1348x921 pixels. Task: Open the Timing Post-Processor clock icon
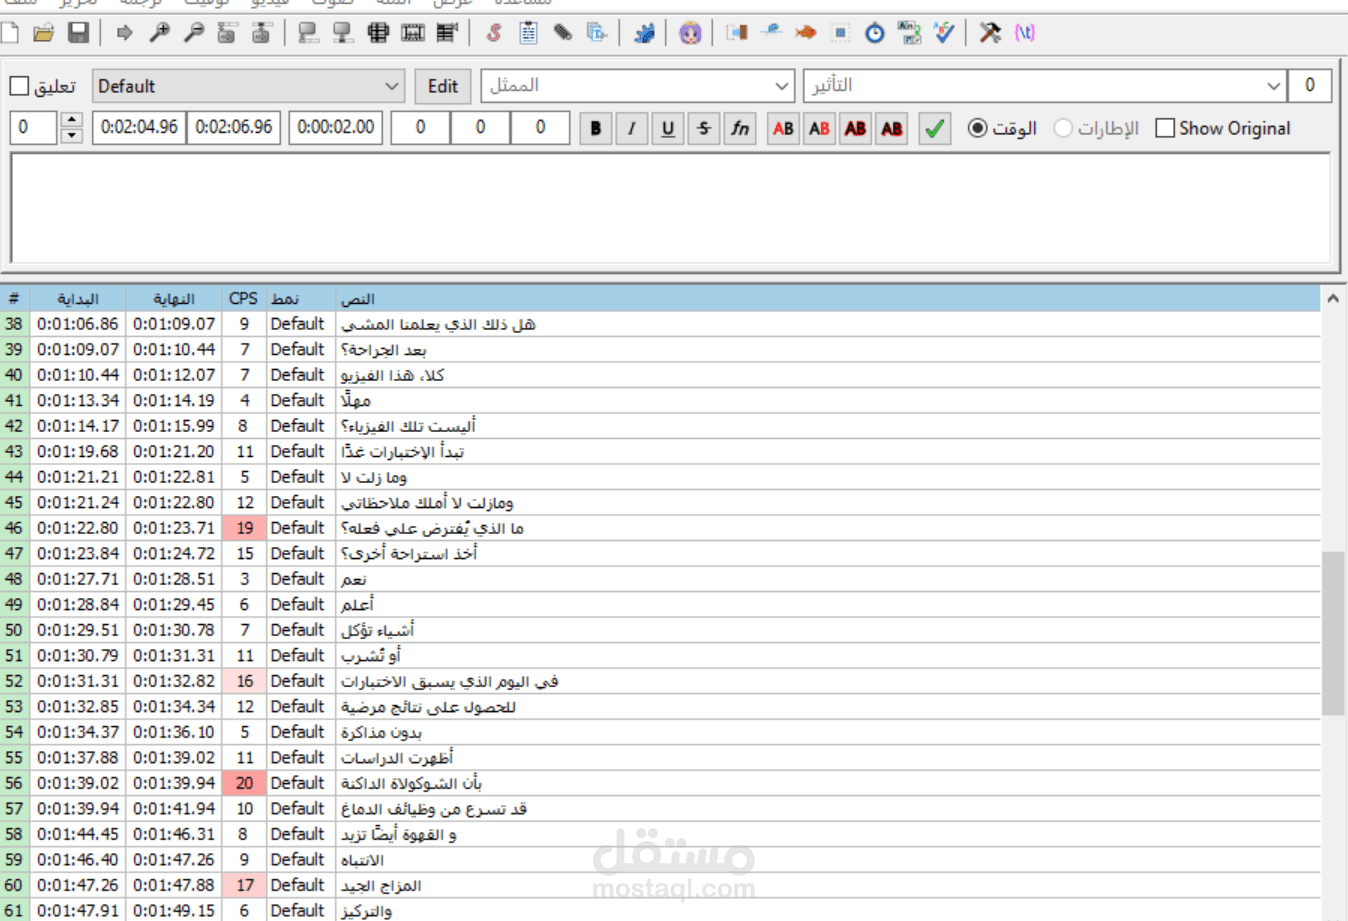875,33
